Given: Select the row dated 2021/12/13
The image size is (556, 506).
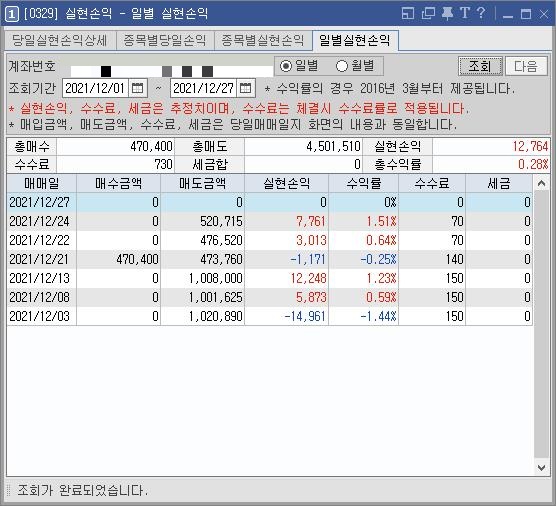Looking at the screenshot, I should click(269, 278).
